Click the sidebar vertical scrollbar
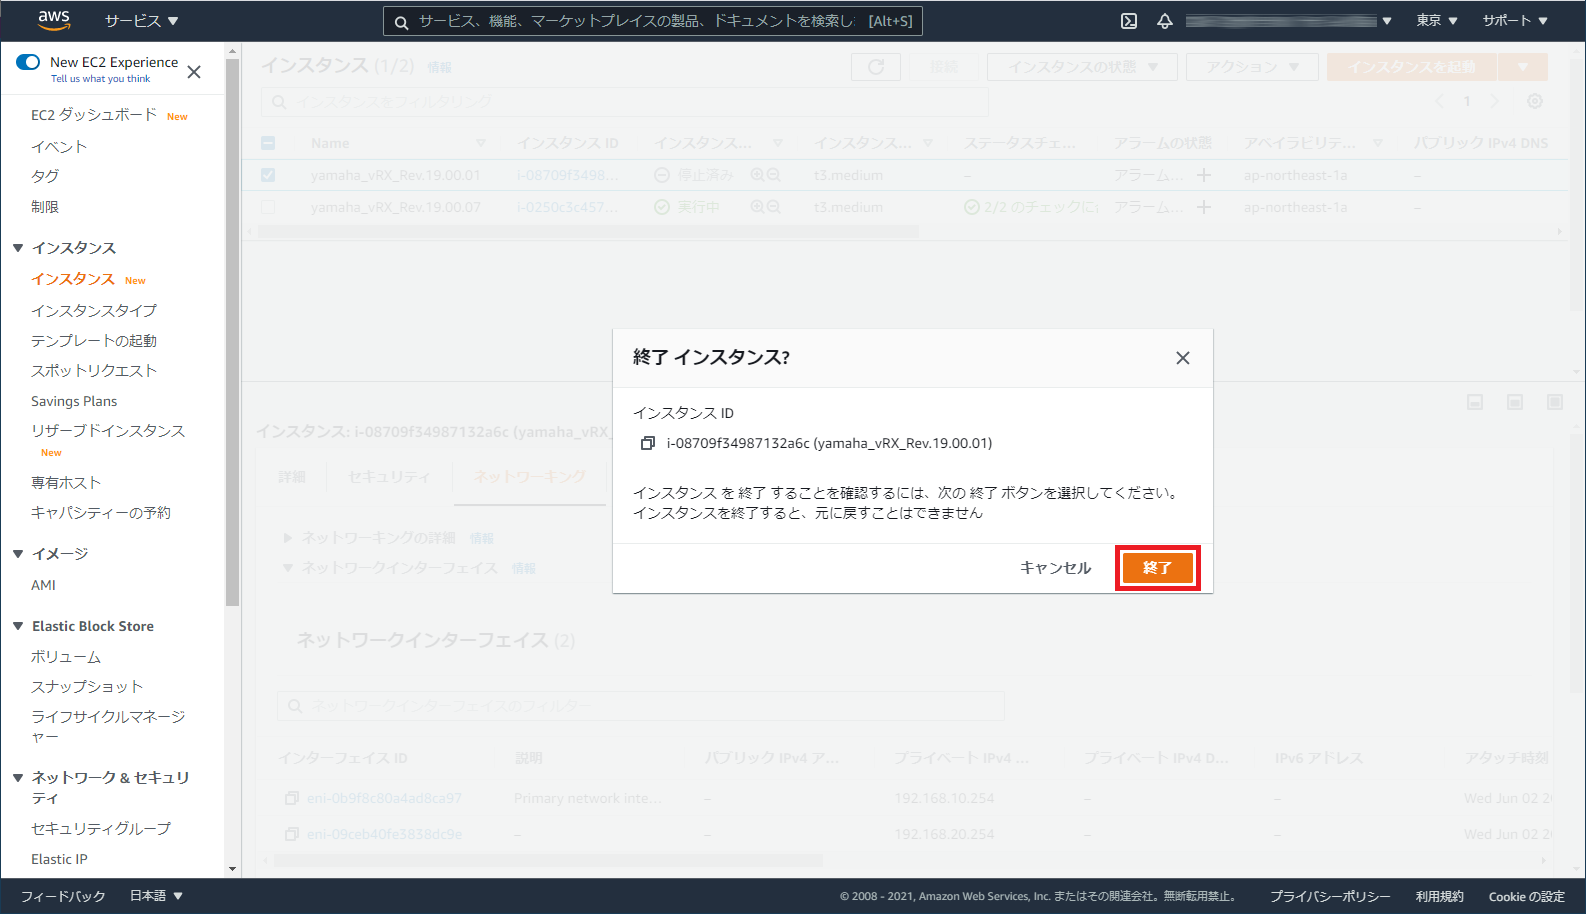 click(233, 330)
